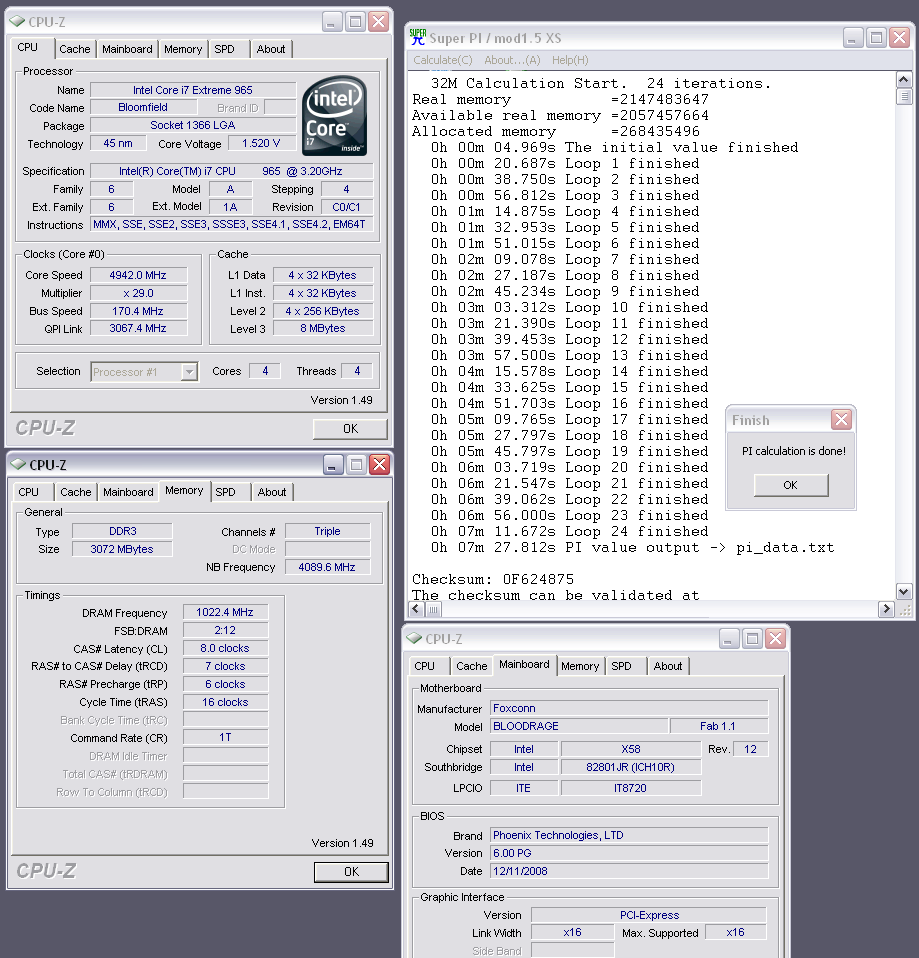
Task: Select Mainboard tab in Memory CPU-Z window
Action: point(128,492)
